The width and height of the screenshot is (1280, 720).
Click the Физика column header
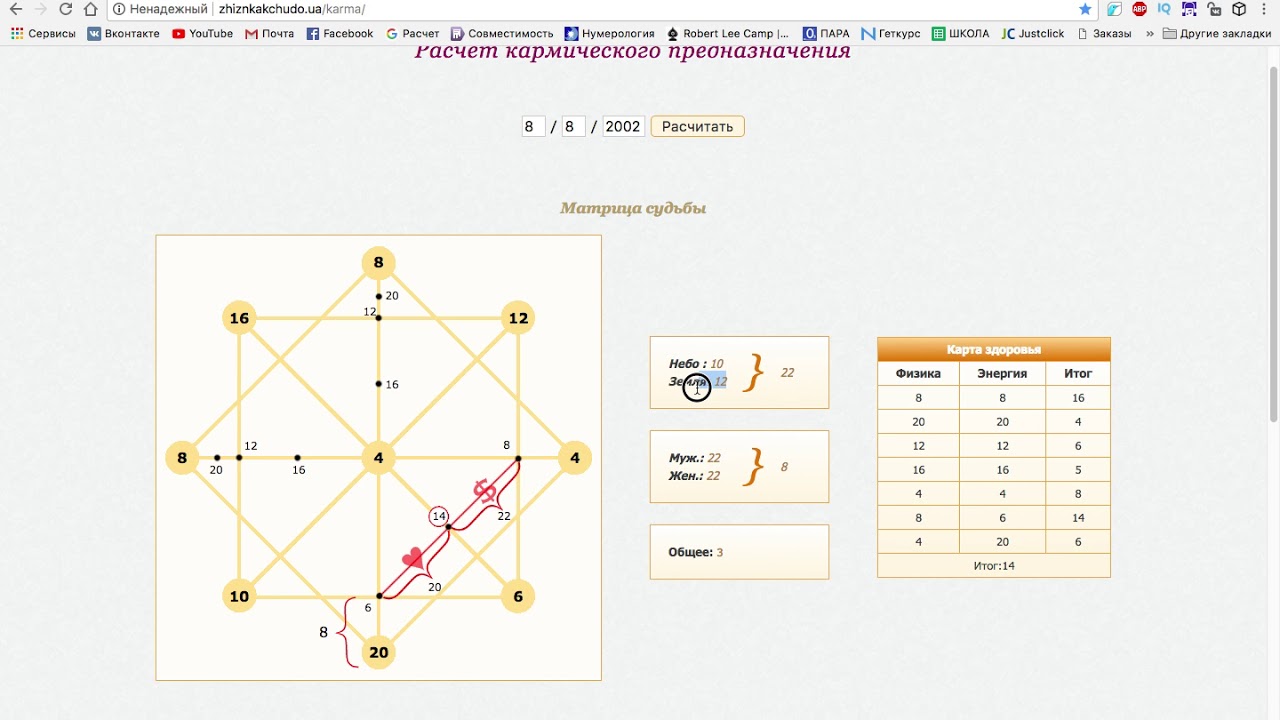coord(918,373)
